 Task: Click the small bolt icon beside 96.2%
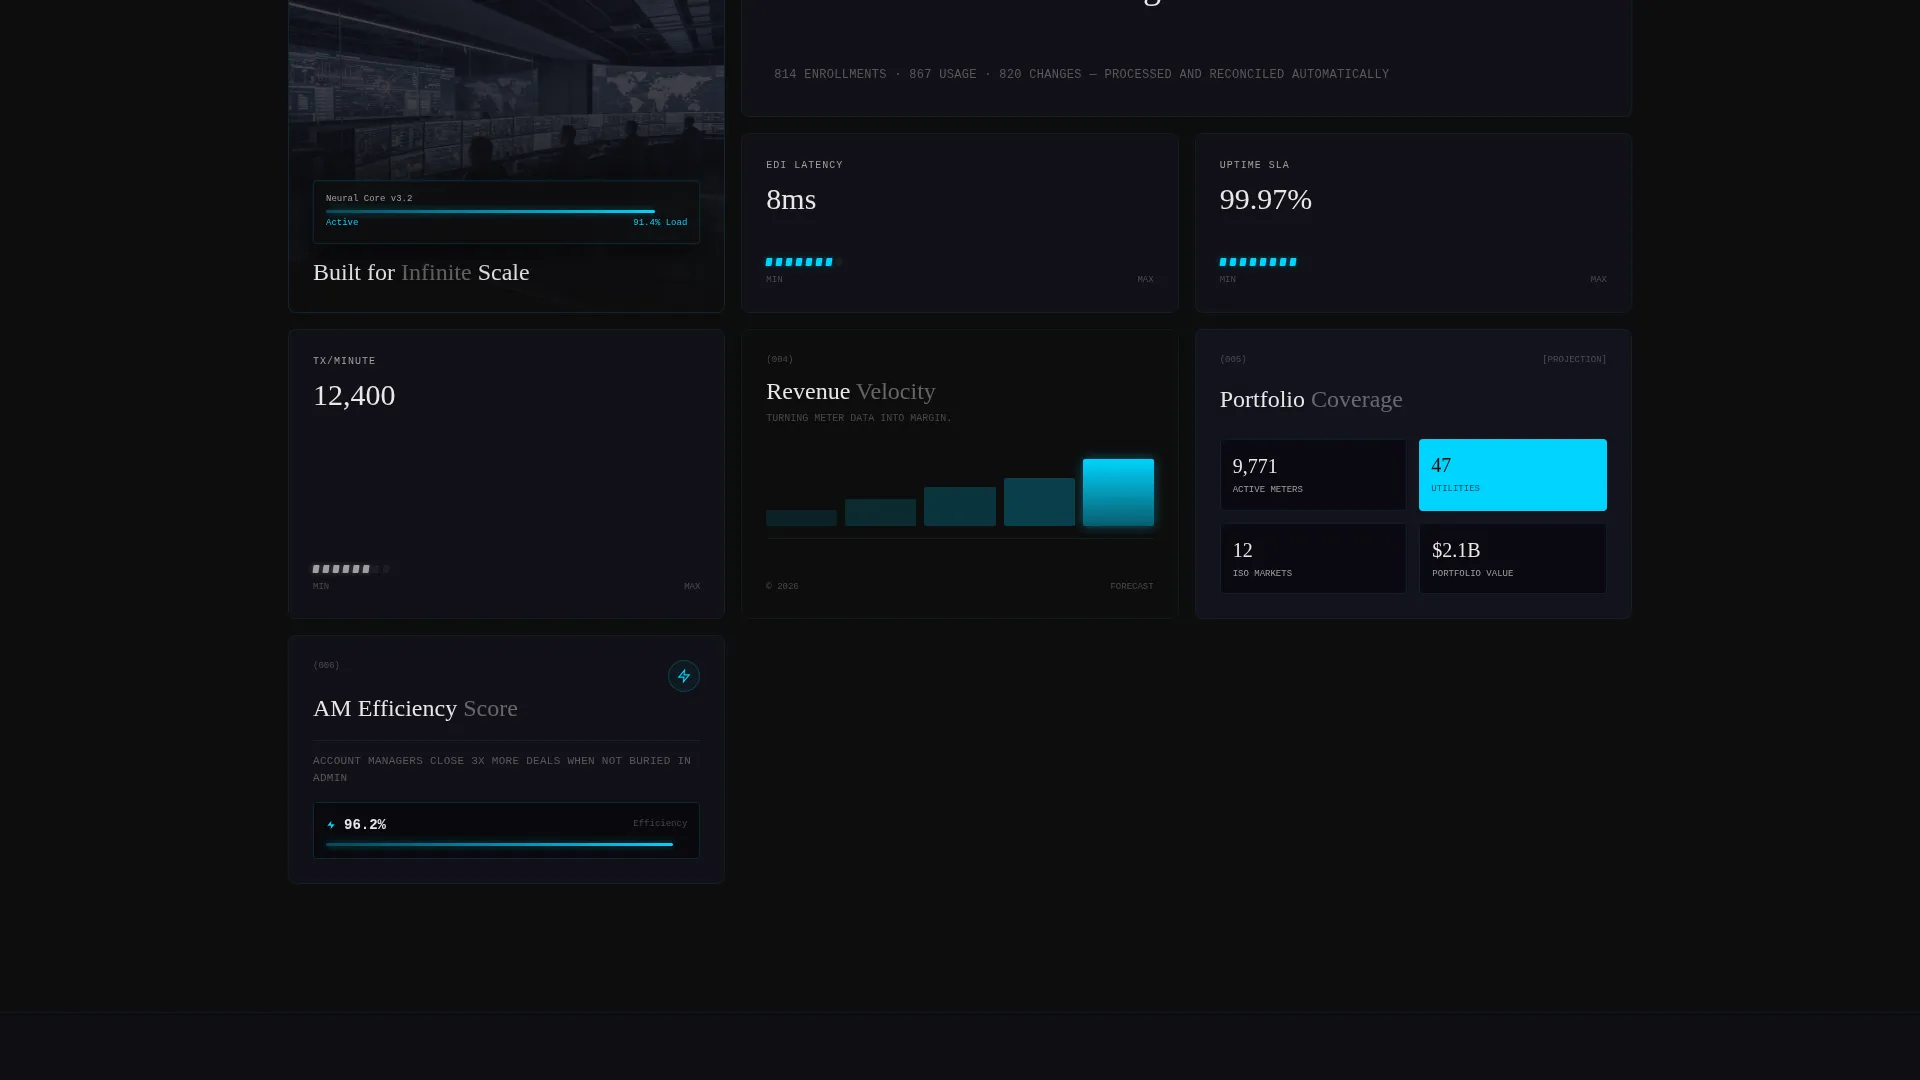(x=331, y=825)
